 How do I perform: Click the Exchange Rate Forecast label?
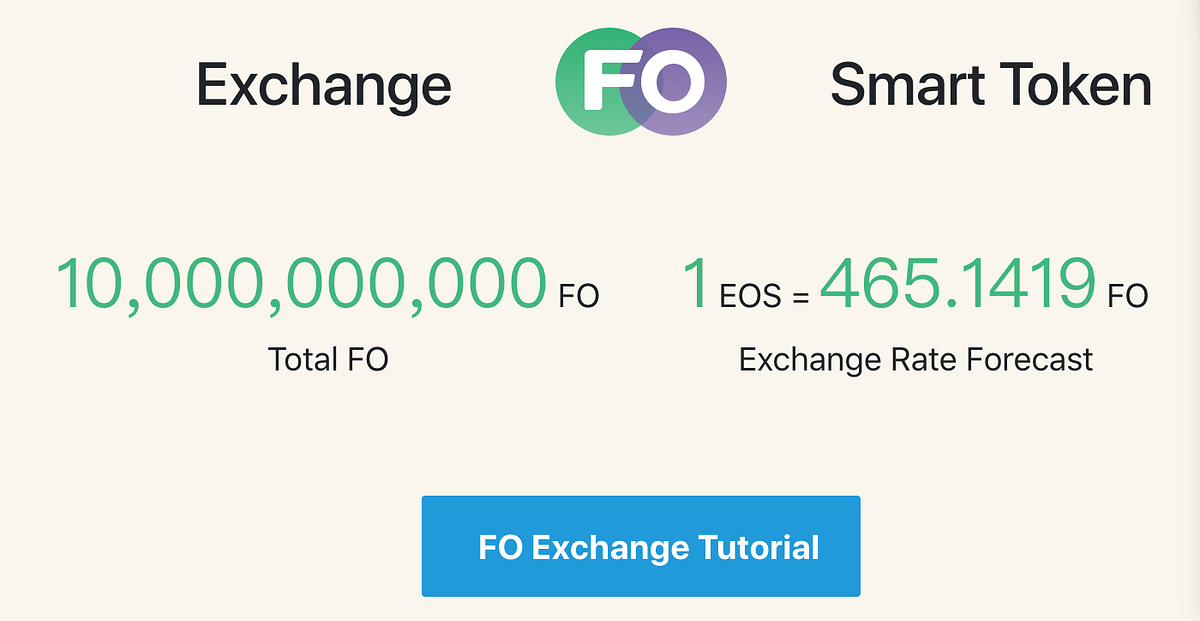[x=915, y=359]
